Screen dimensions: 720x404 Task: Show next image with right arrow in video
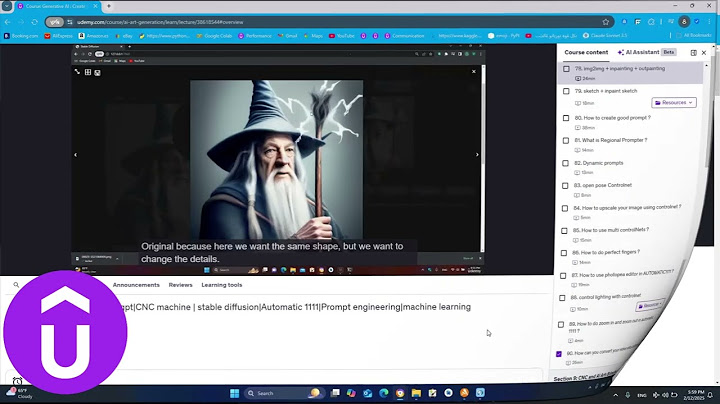point(477,155)
